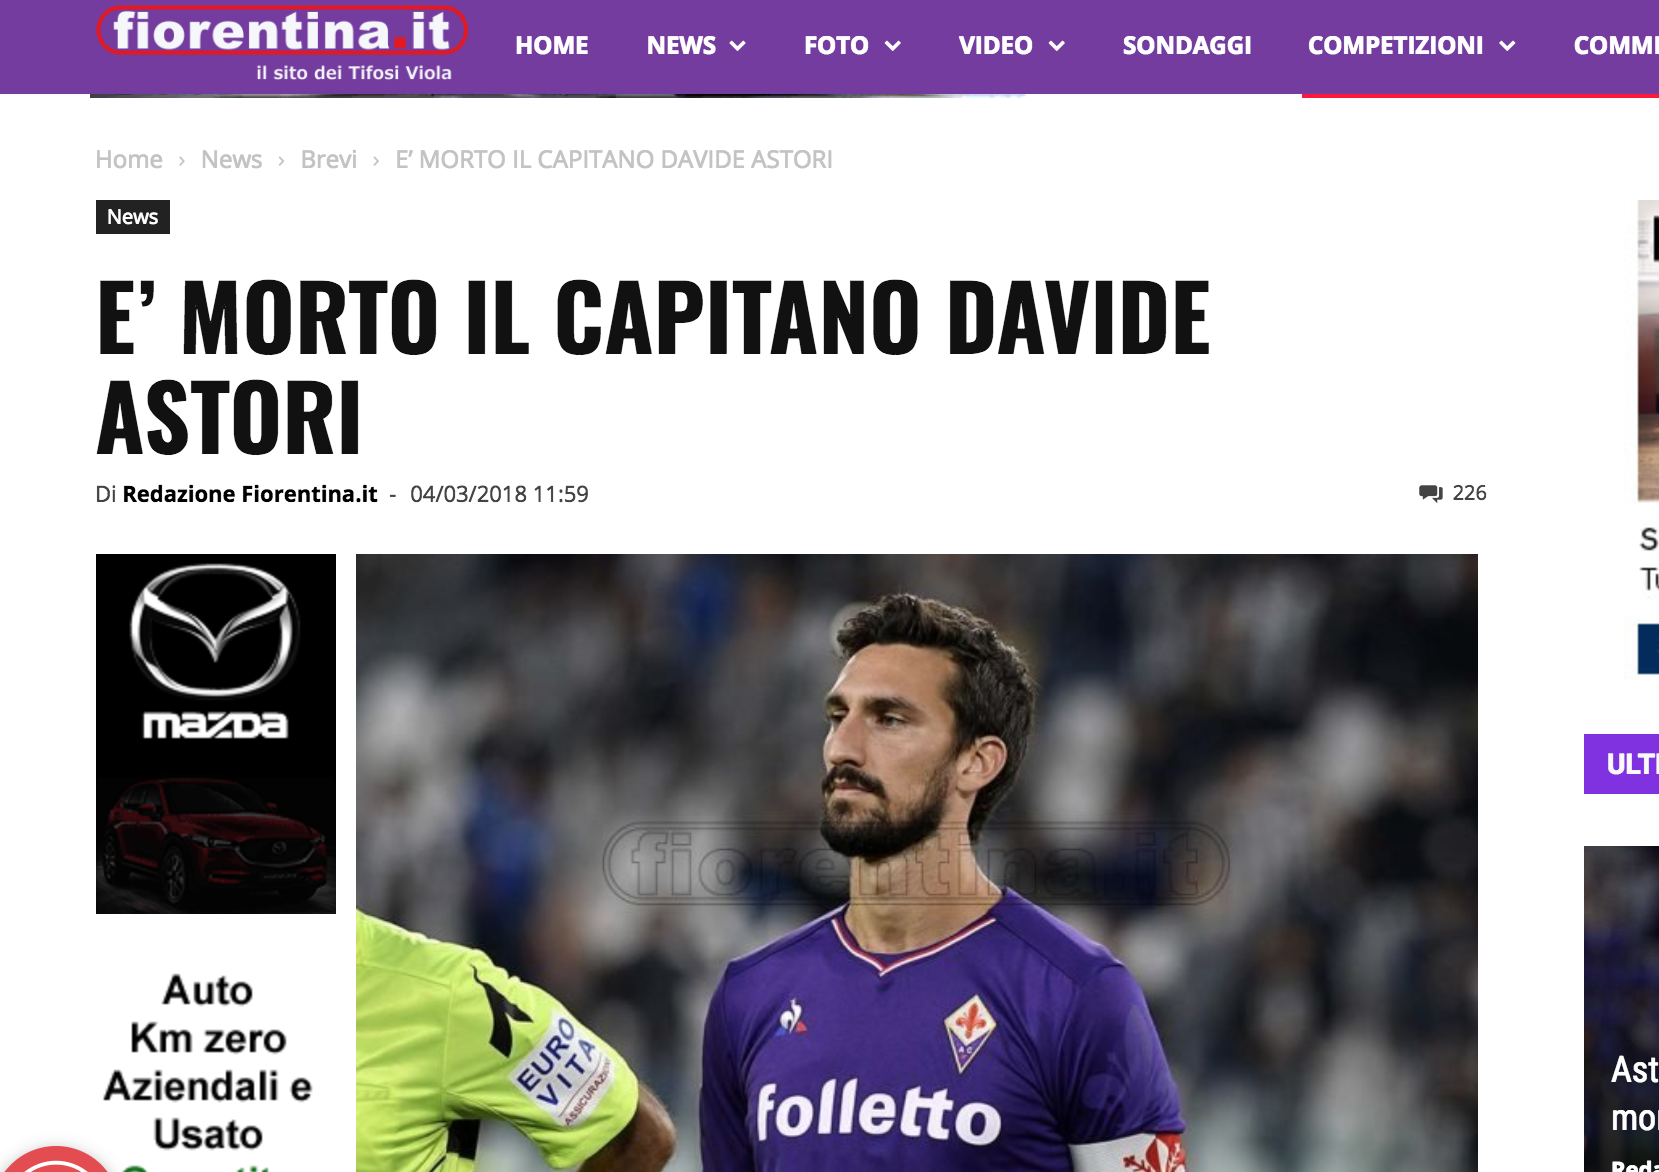Open the SONDAGGI menu item

(x=1187, y=46)
